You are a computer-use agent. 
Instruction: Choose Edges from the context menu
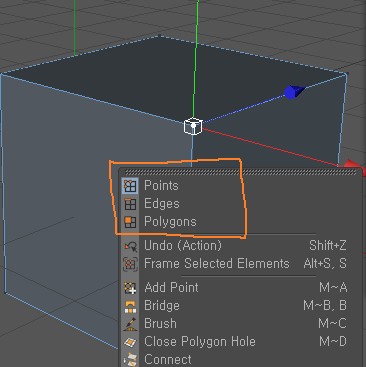[x=162, y=204]
